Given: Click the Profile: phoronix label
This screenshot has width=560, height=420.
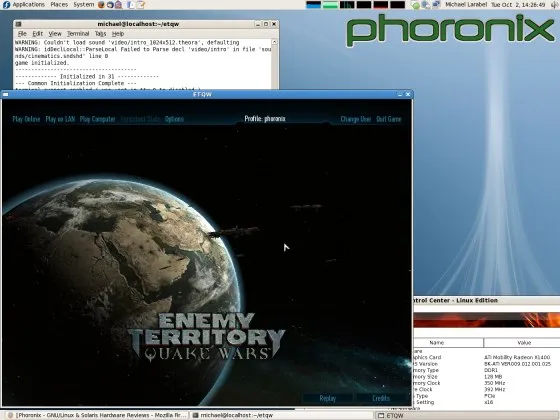Looking at the screenshot, I should coord(265,119).
